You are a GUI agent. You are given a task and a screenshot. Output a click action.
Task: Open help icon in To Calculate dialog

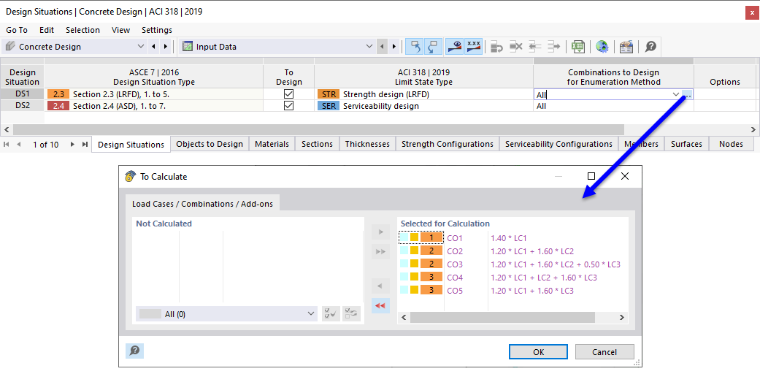pos(135,351)
